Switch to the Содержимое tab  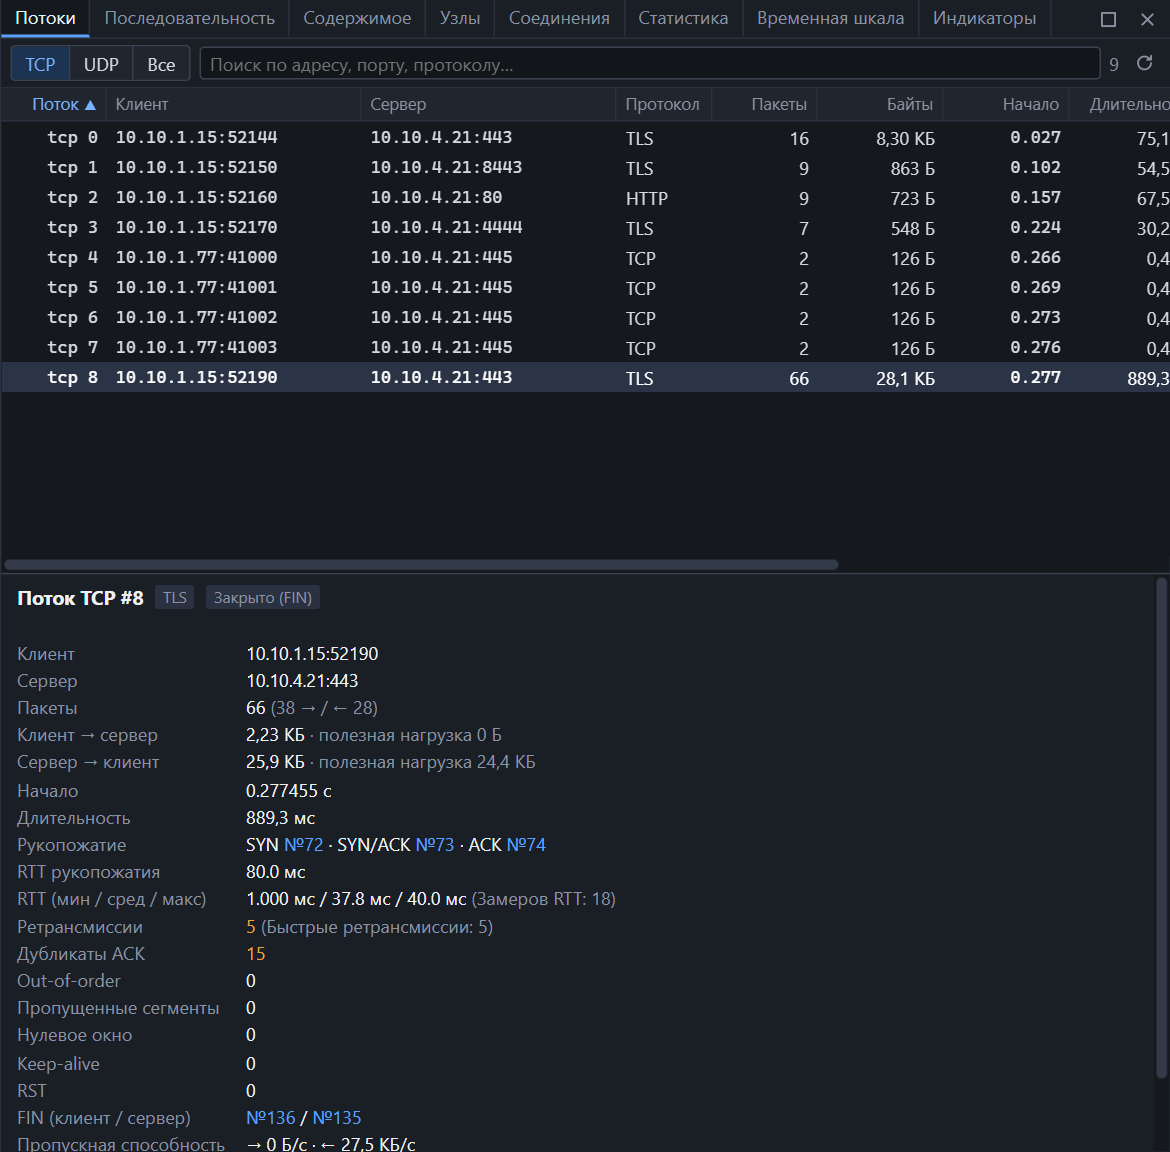coord(357,19)
